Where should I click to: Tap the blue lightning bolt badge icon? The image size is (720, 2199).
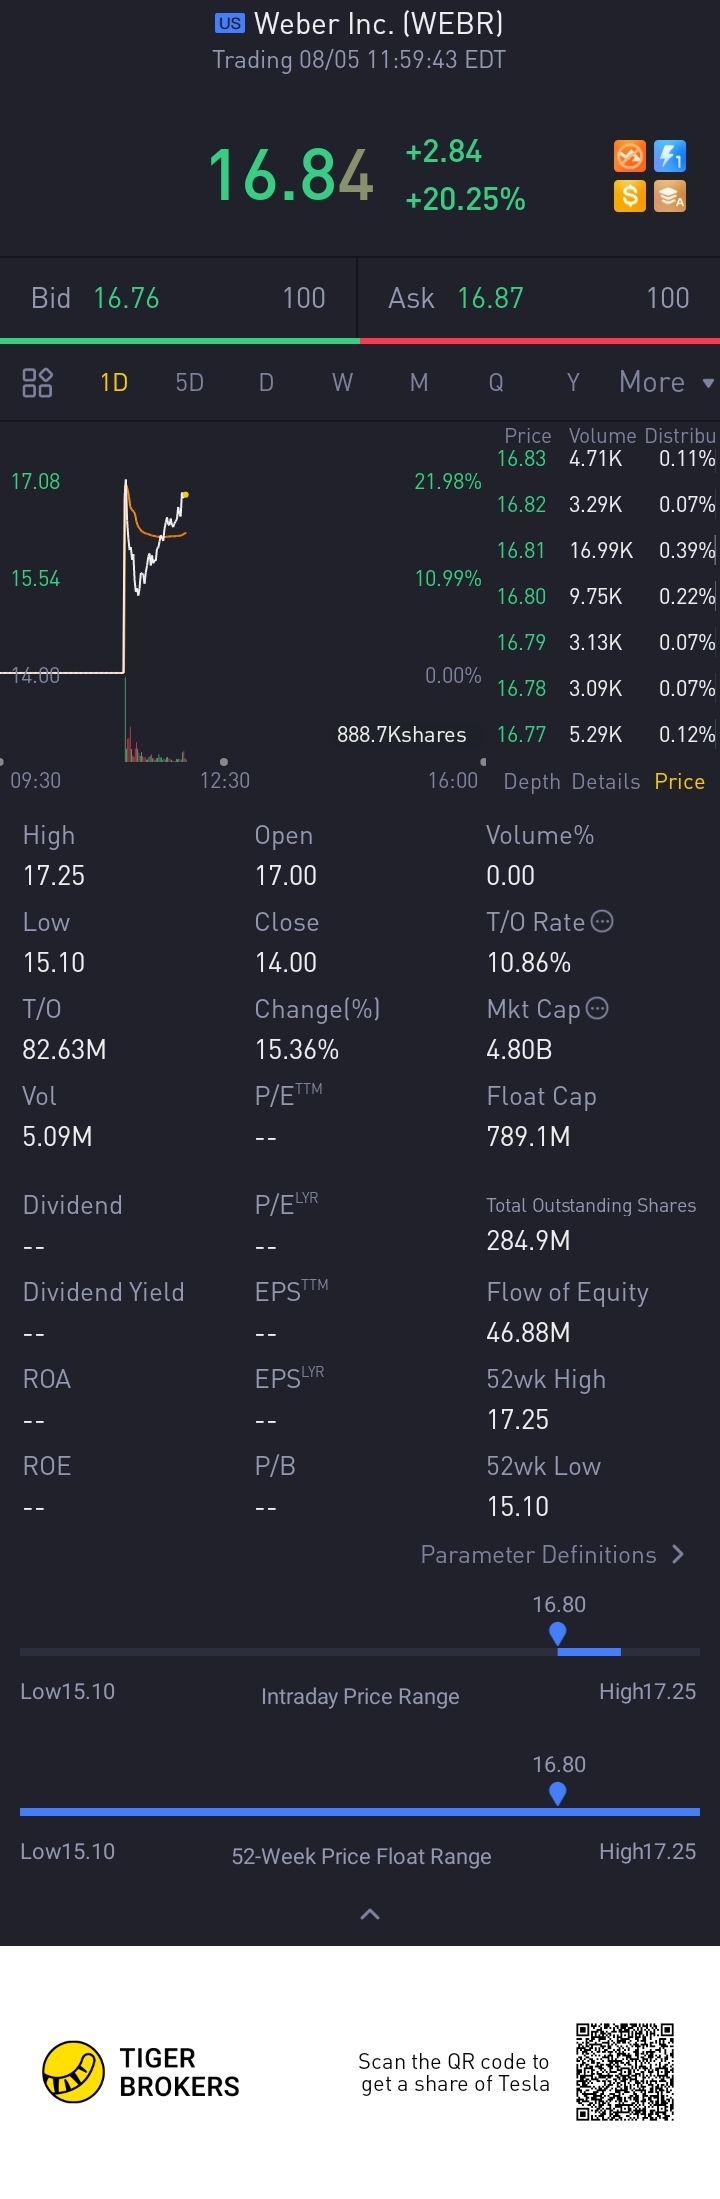coord(669,157)
